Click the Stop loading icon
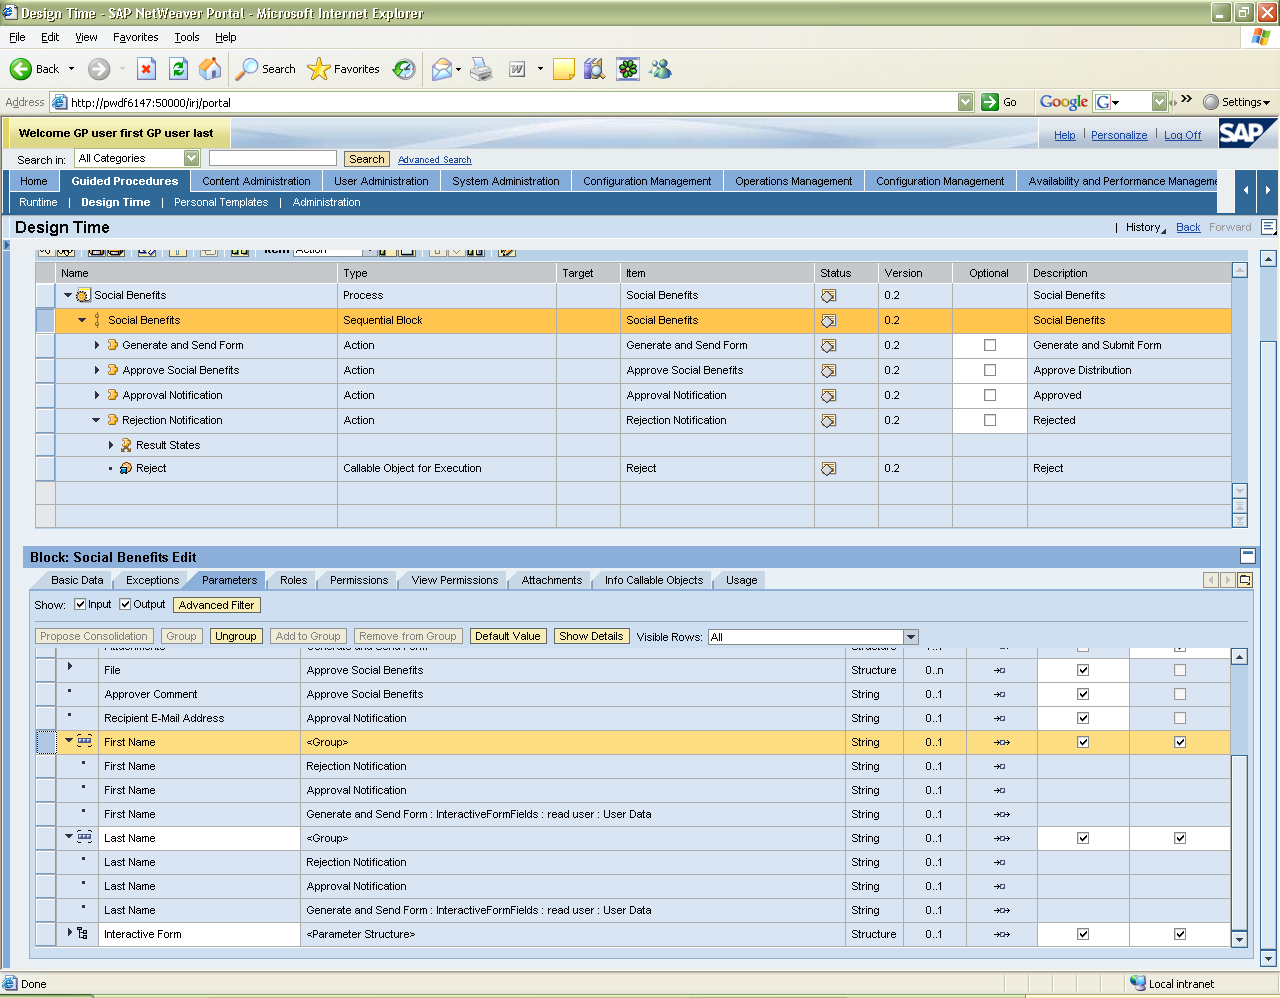The image size is (1280, 998). tap(146, 69)
